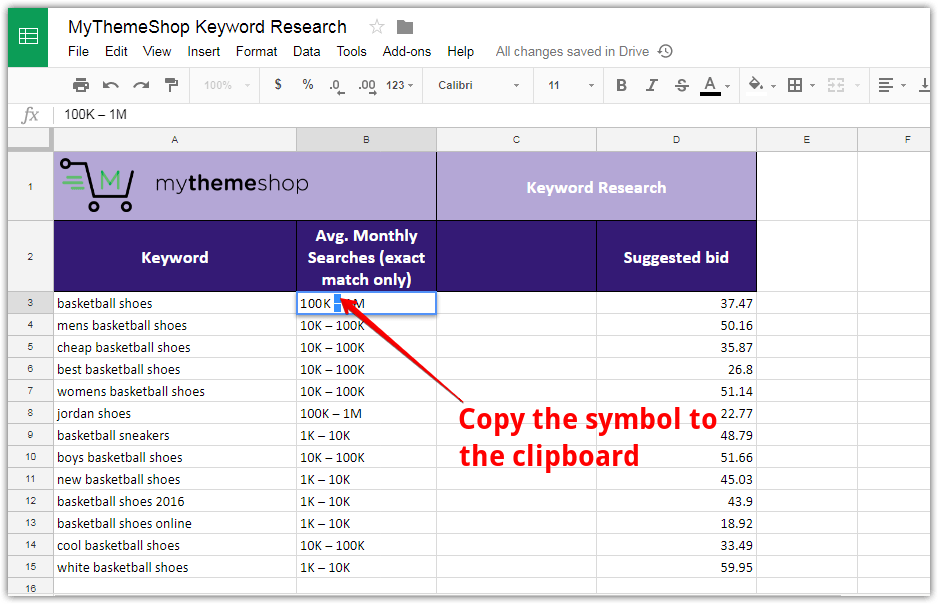Select suggested bid cell 59.95

tap(676, 567)
